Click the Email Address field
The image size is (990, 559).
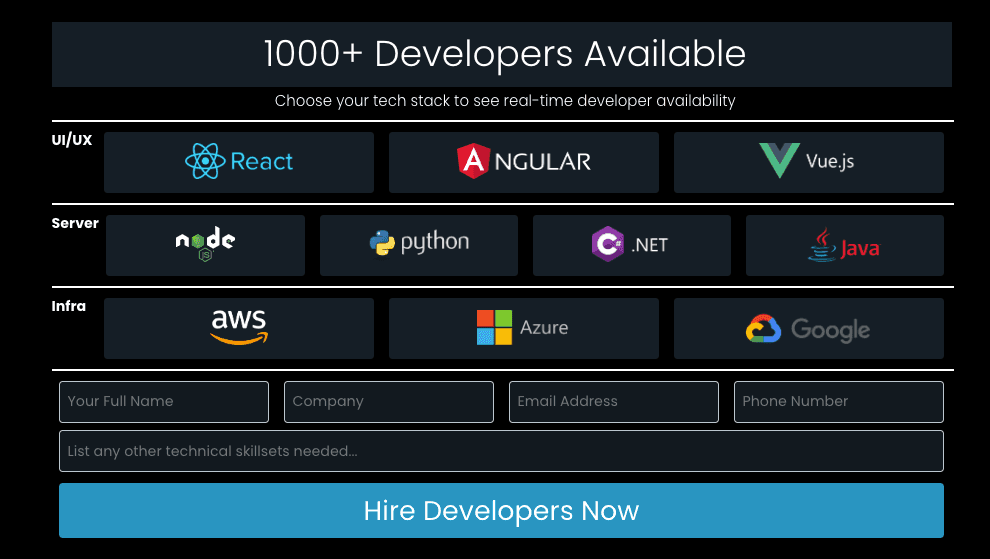click(x=614, y=402)
